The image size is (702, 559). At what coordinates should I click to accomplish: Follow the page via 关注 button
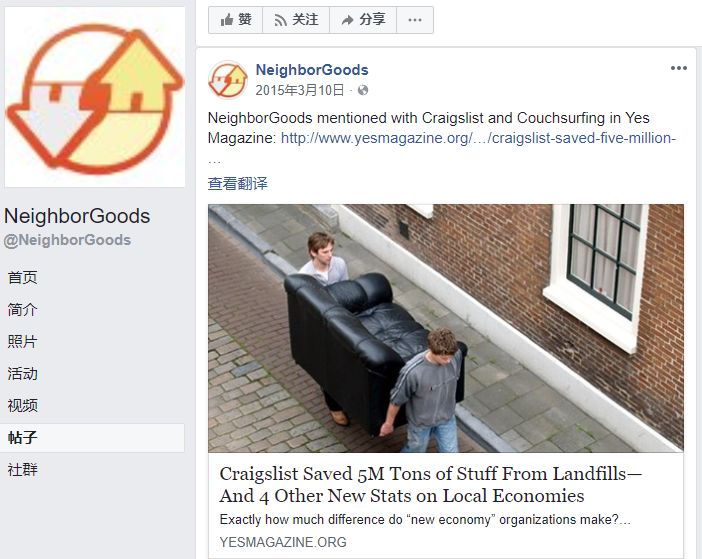(296, 20)
